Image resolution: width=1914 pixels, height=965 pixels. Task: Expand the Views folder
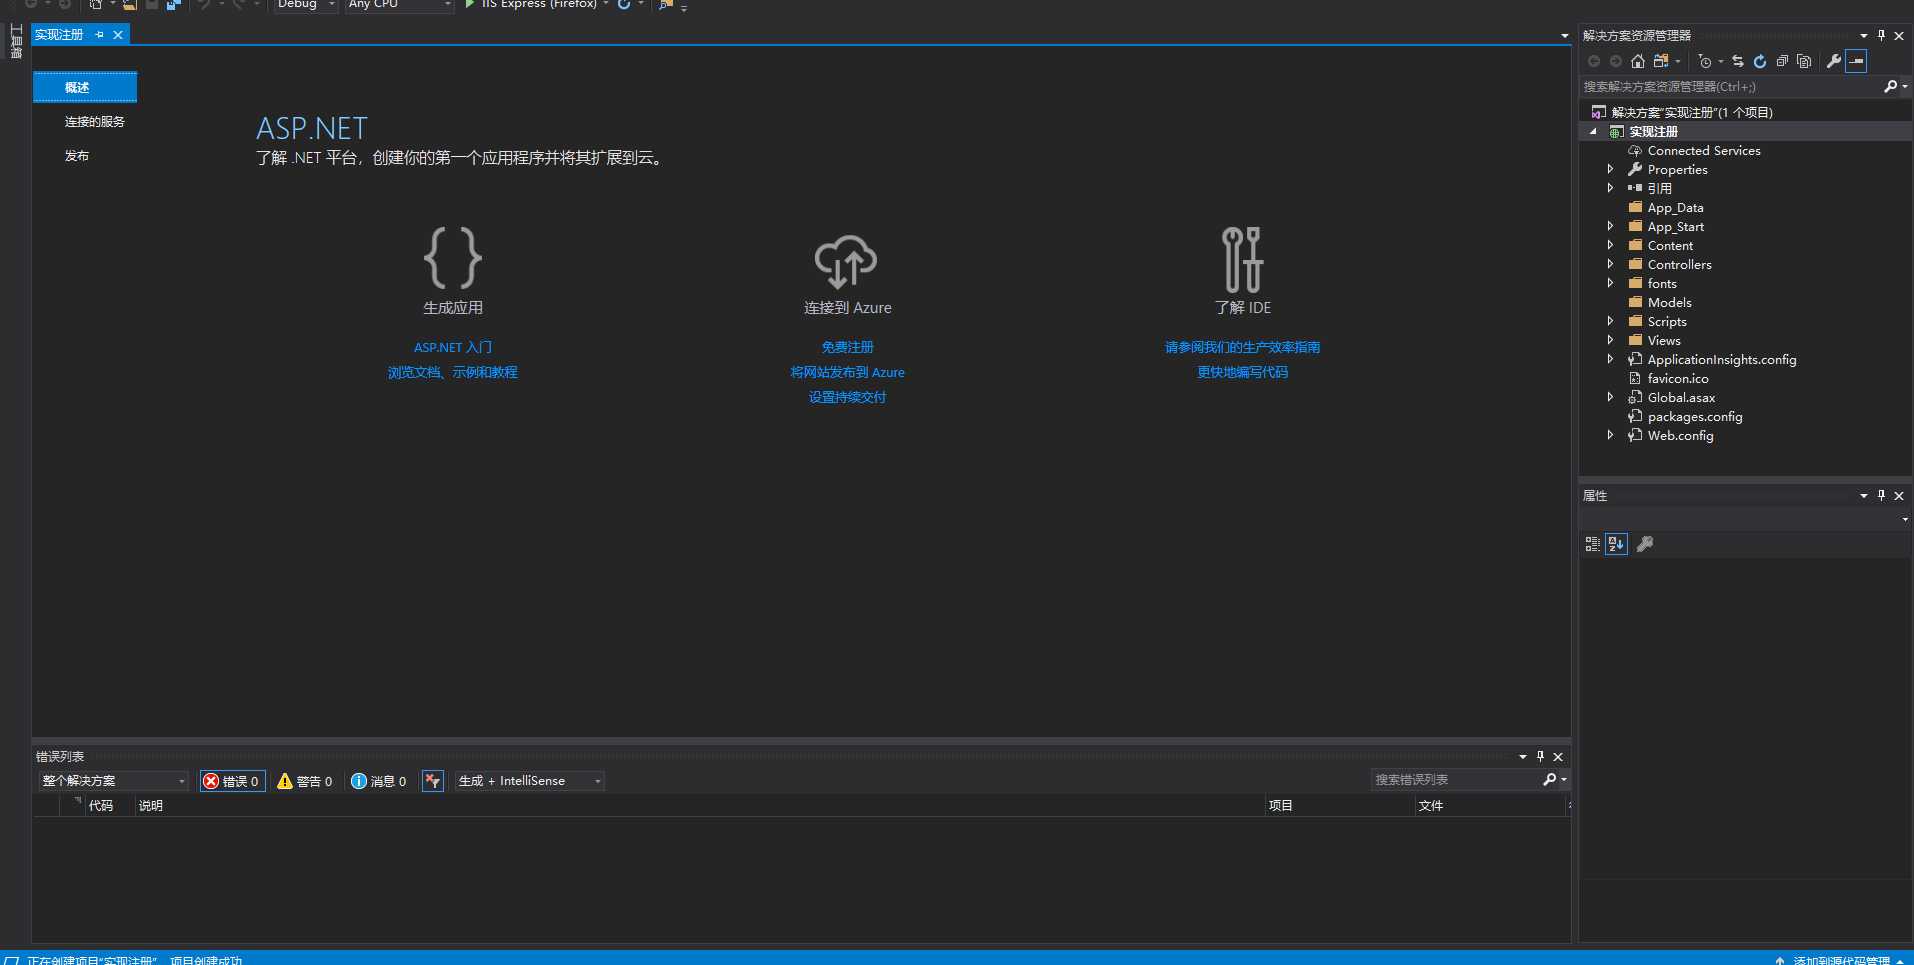coord(1610,340)
